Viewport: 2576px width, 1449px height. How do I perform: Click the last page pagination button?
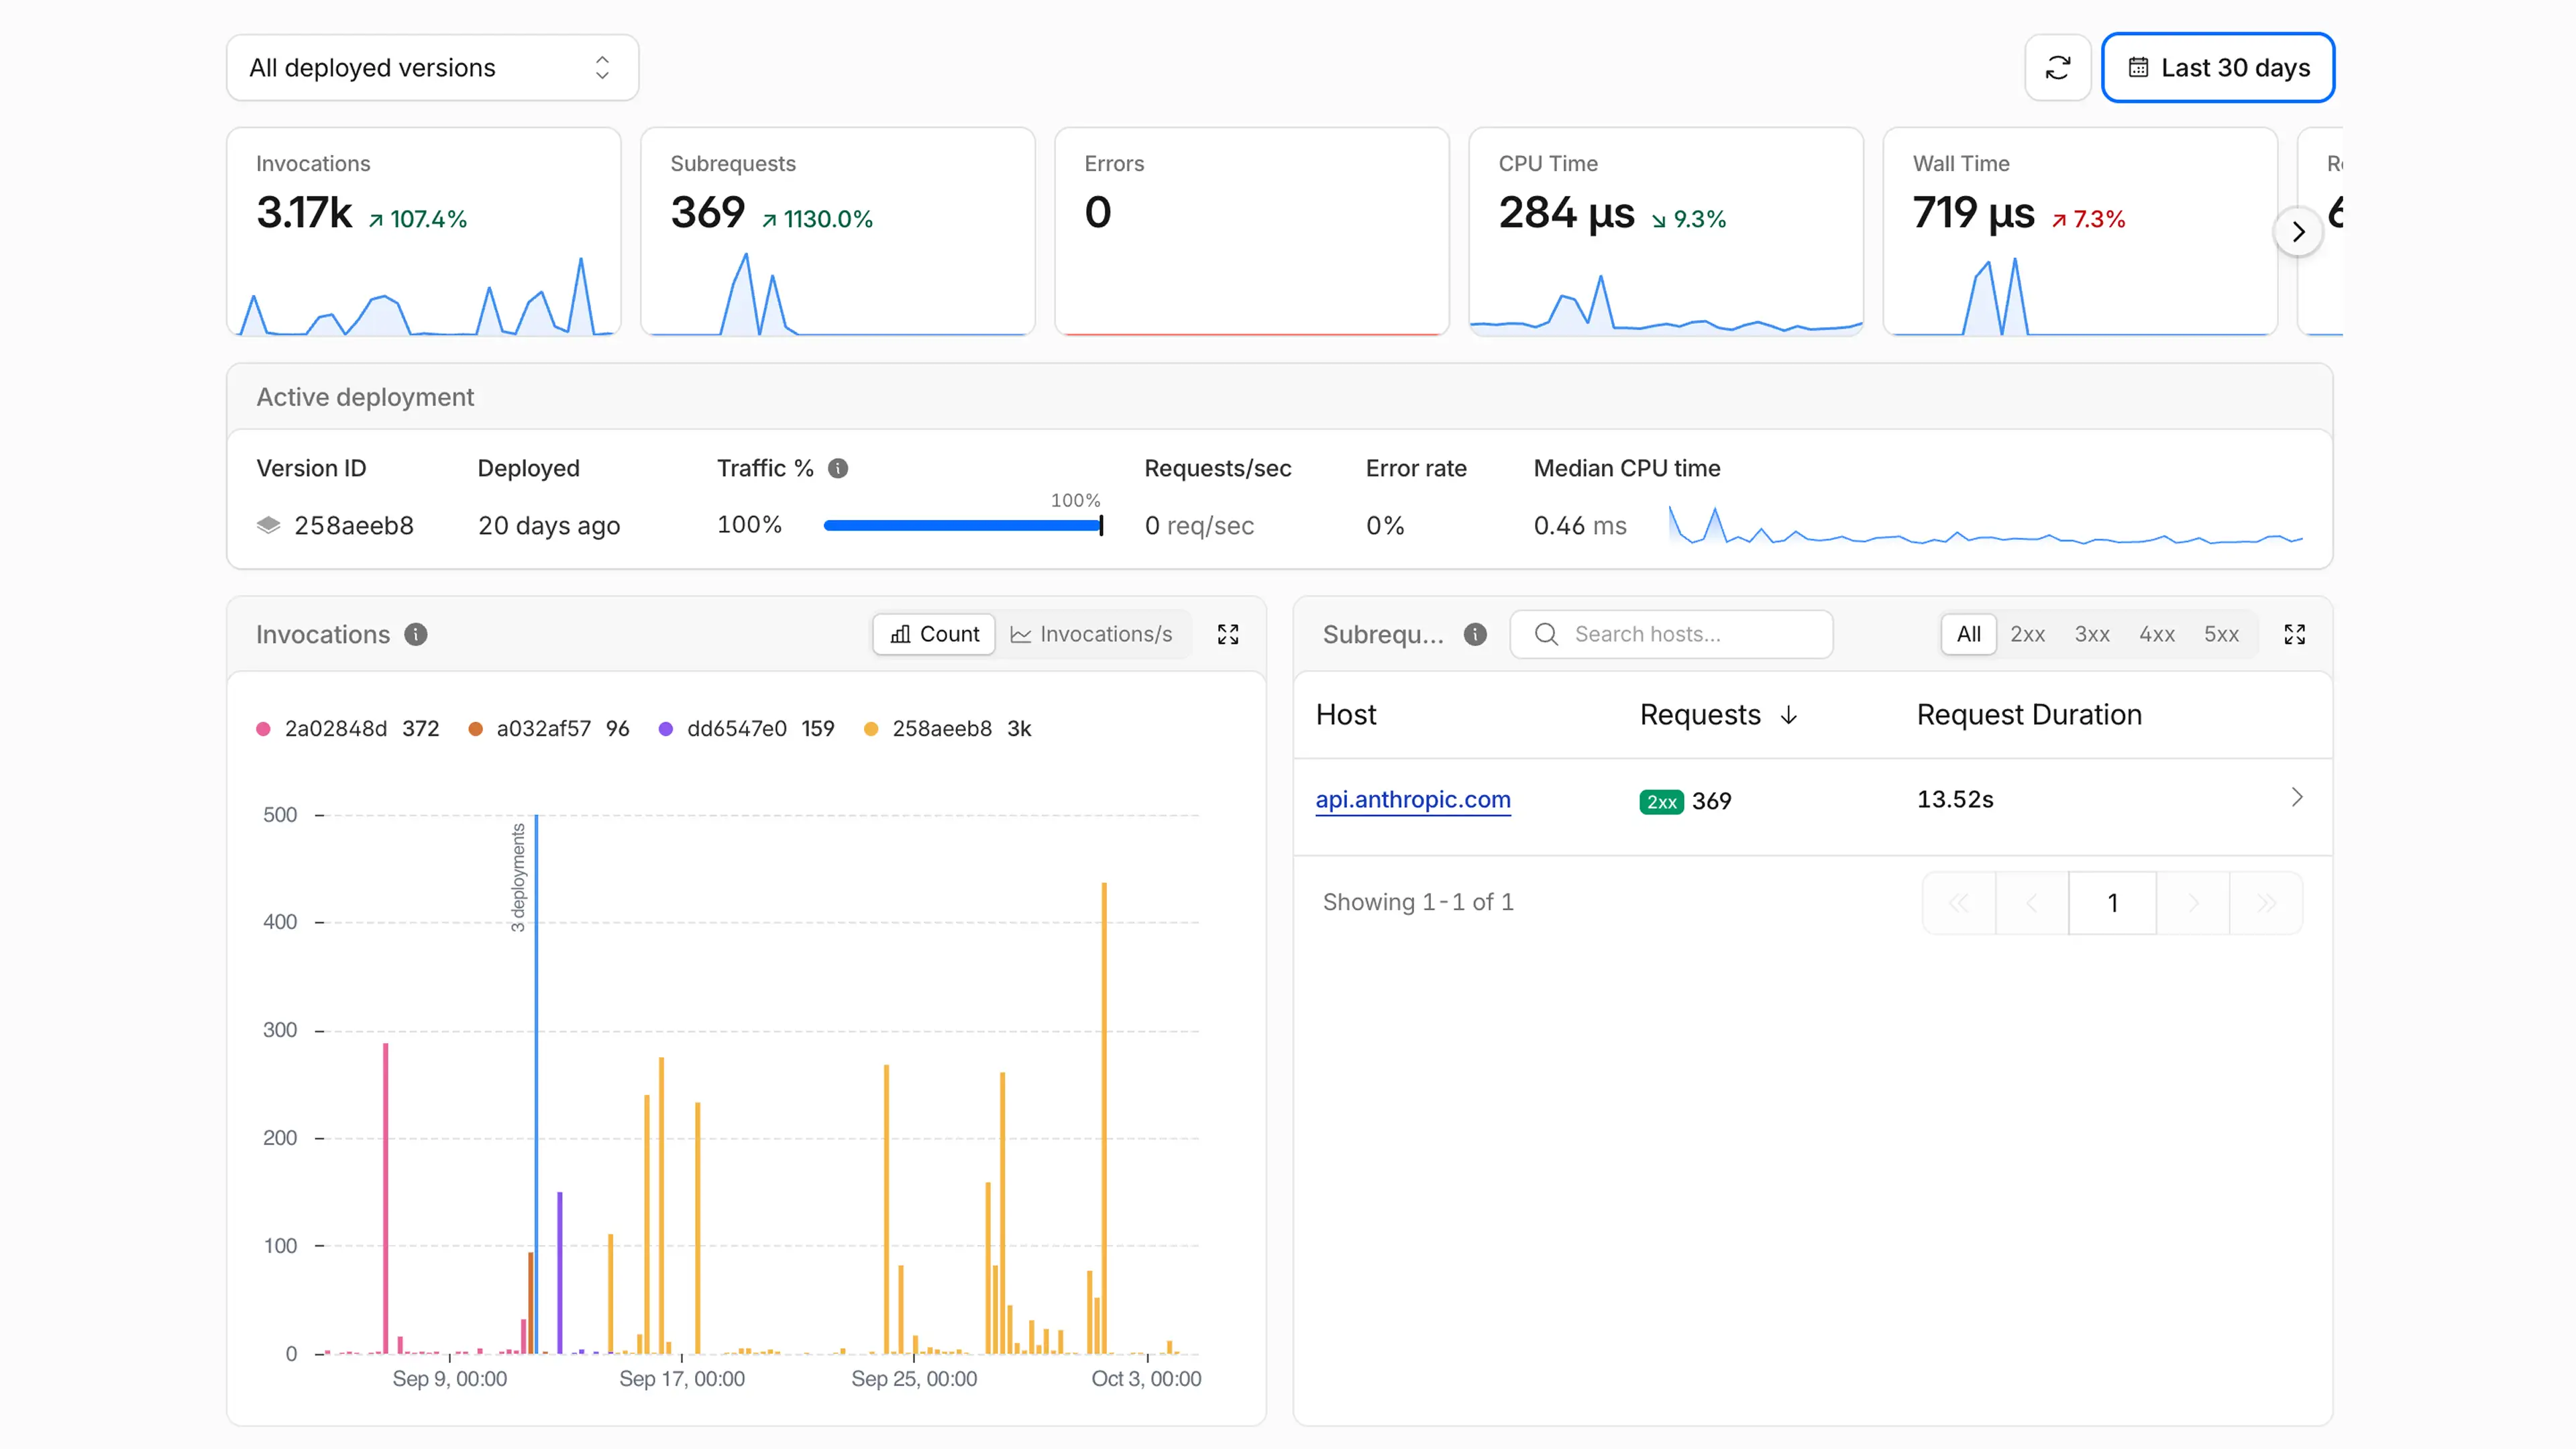click(2266, 903)
